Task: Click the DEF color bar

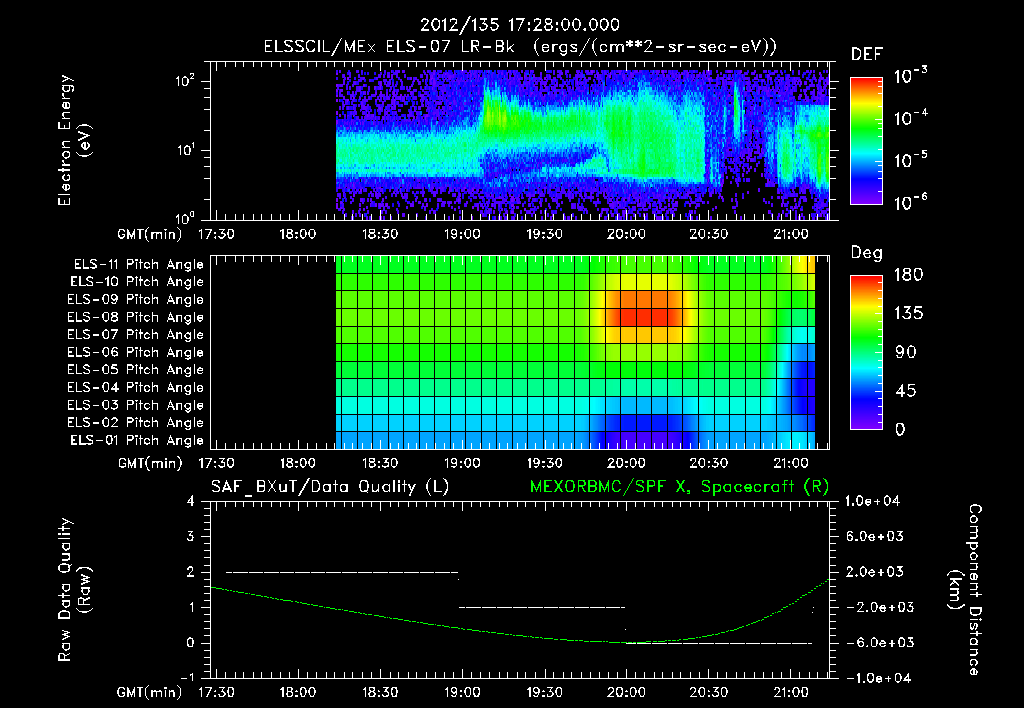Action: (x=866, y=141)
